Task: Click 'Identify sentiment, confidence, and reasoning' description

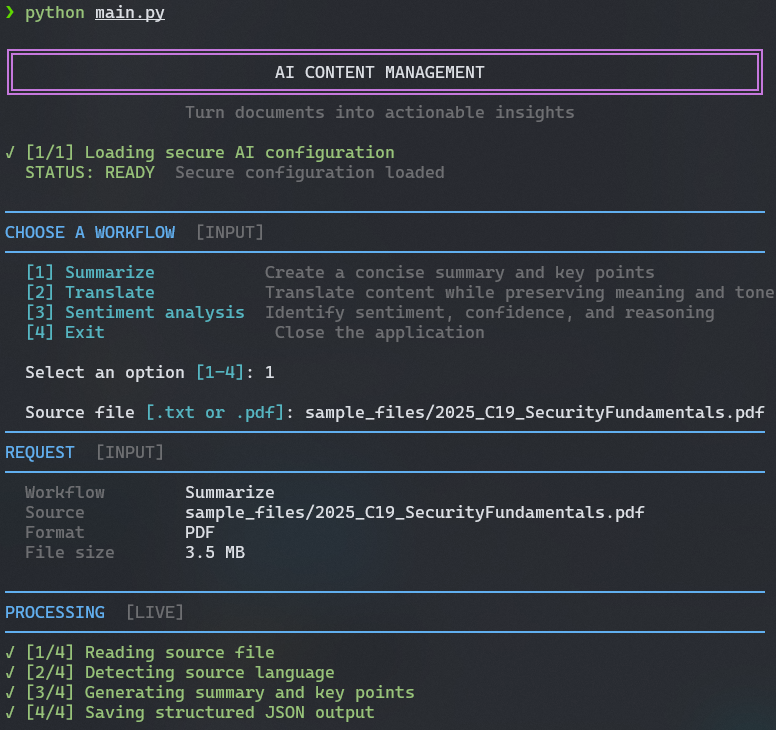Action: coord(489,312)
